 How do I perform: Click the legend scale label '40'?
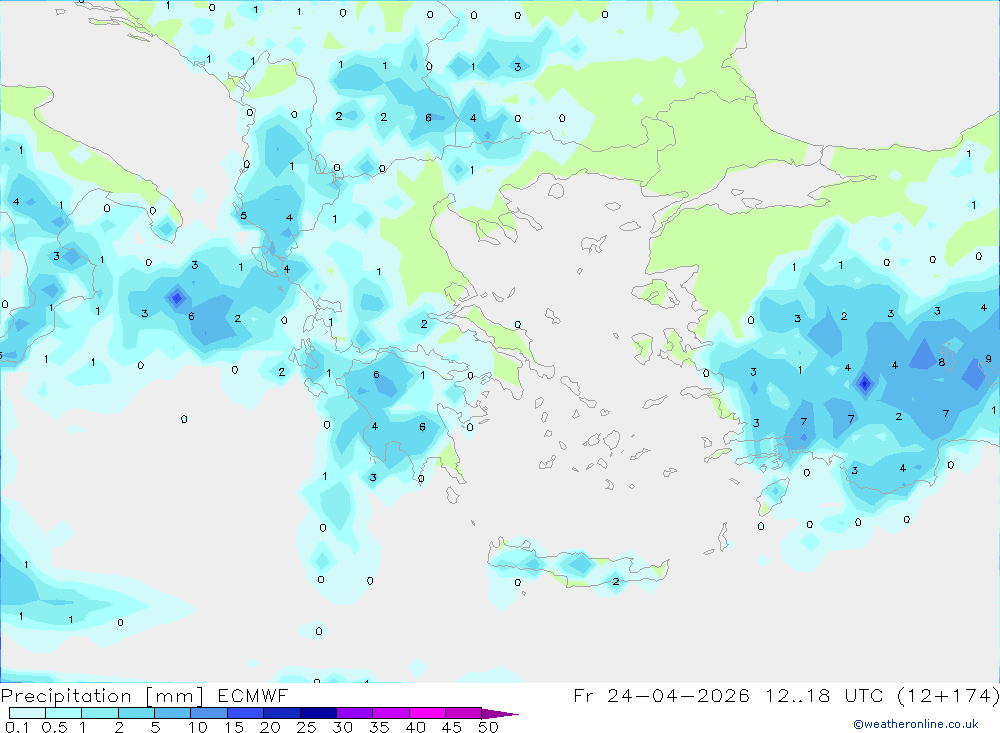tap(416, 727)
